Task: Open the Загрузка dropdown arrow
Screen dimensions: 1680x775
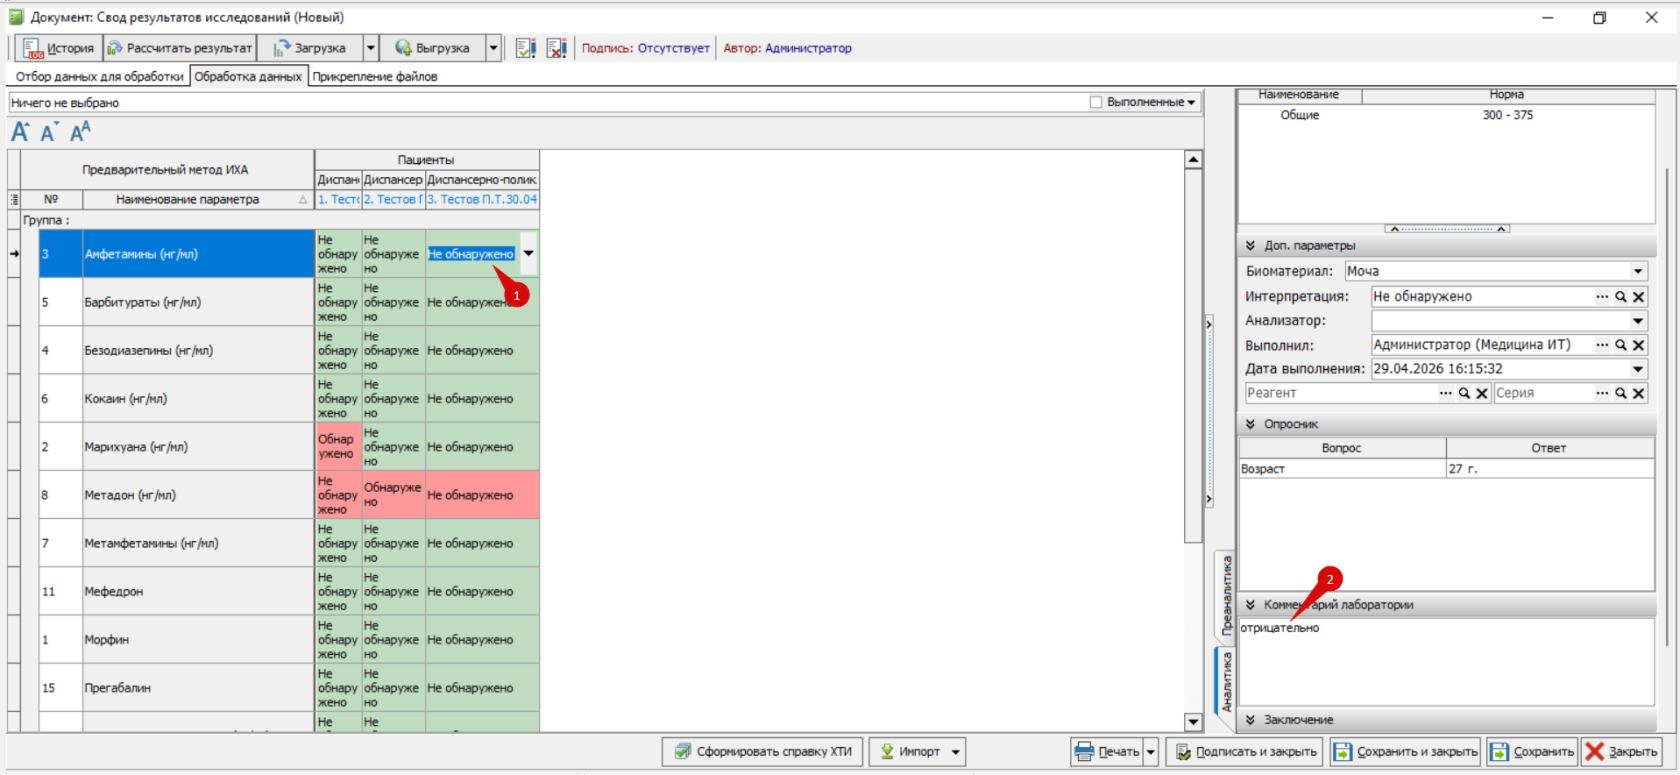Action: [x=371, y=48]
